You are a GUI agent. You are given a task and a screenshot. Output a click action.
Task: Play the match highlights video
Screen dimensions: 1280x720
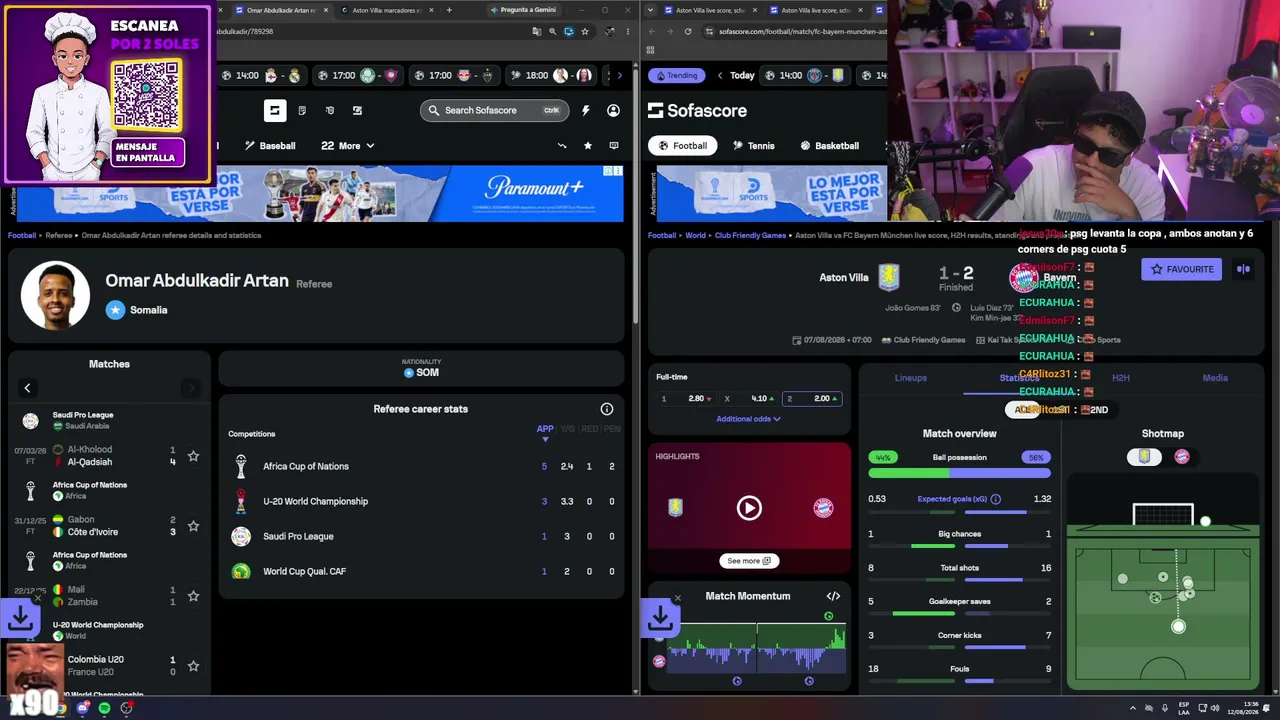pyautogui.click(x=749, y=508)
